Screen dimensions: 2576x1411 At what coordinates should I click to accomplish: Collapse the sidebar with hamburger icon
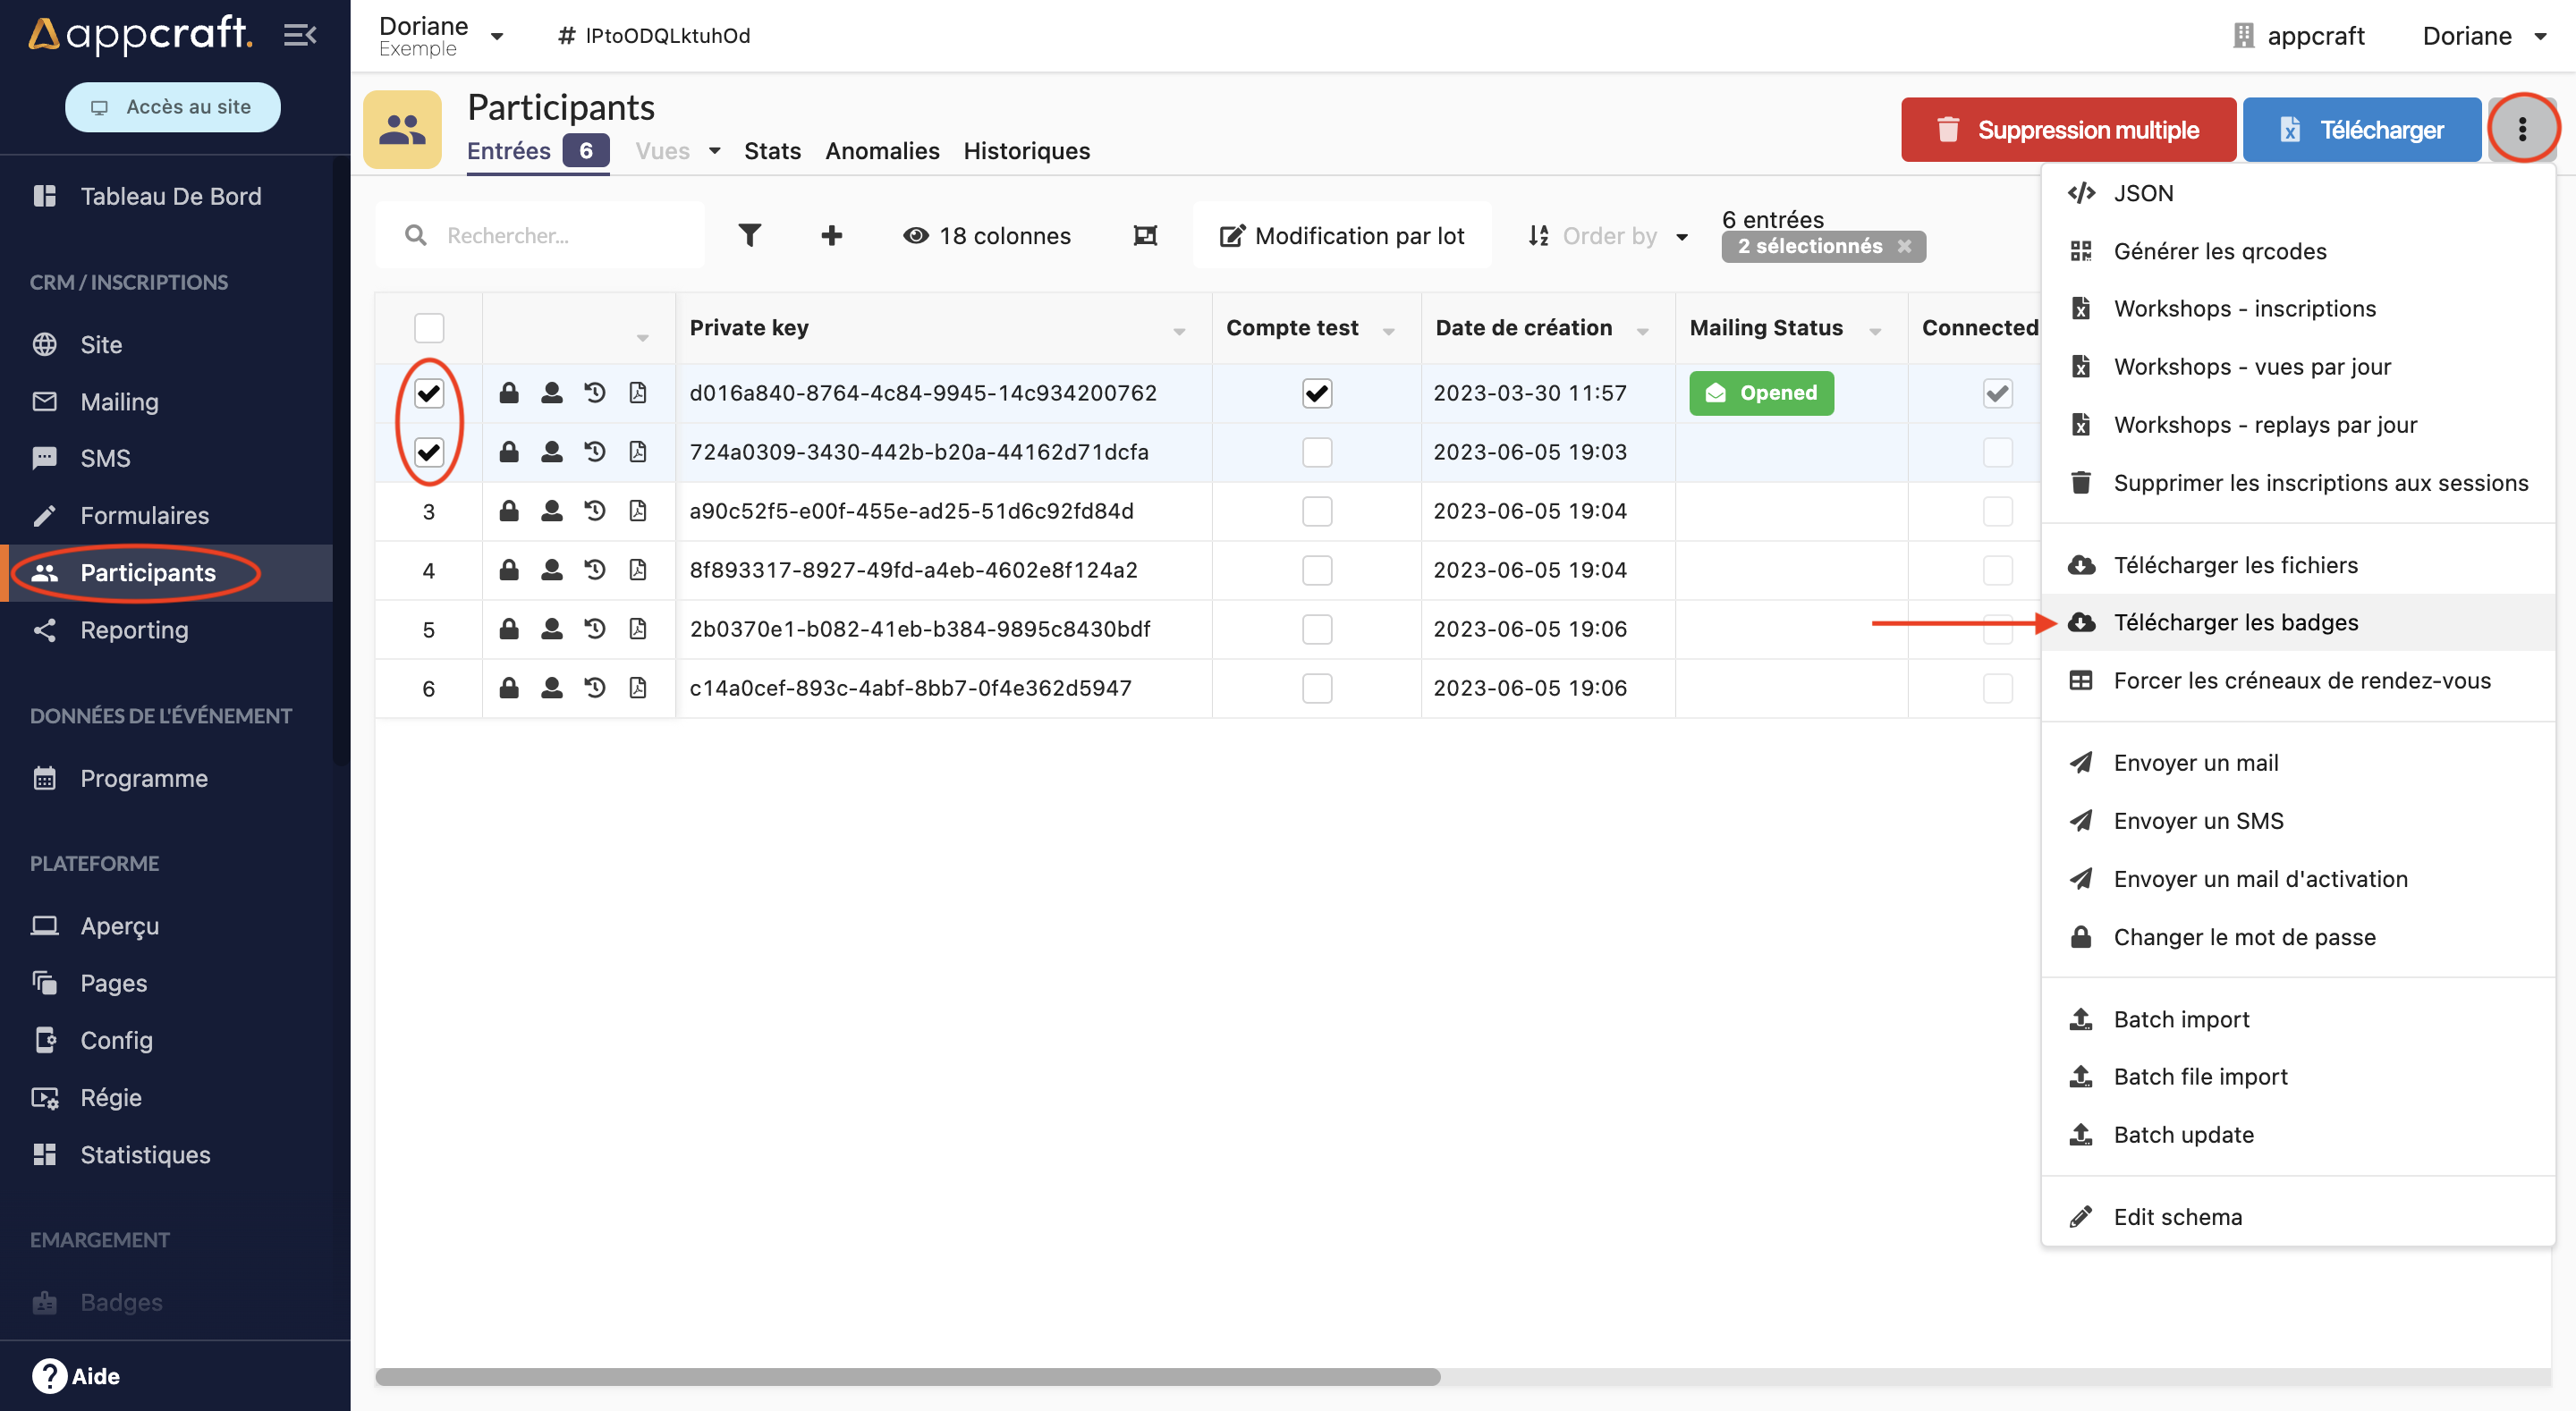(x=299, y=35)
